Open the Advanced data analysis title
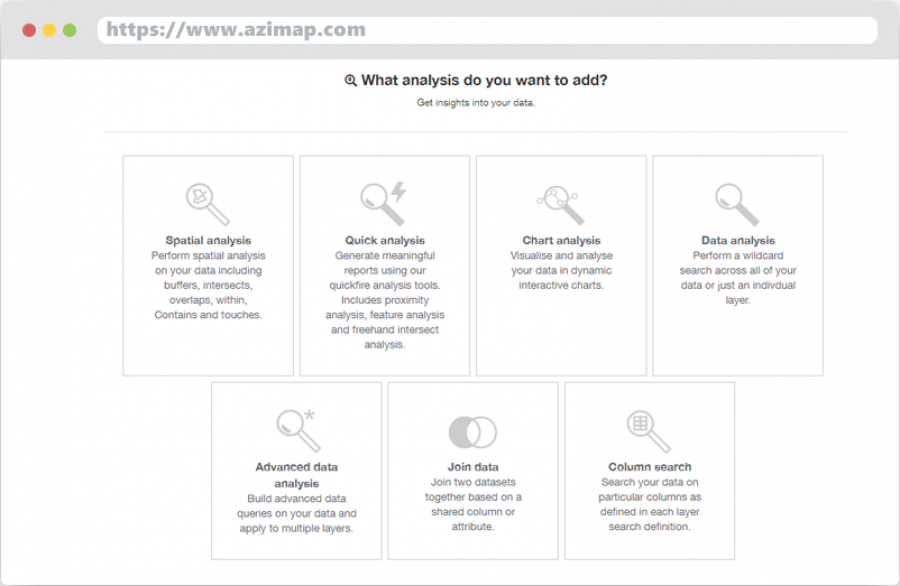 (297, 475)
